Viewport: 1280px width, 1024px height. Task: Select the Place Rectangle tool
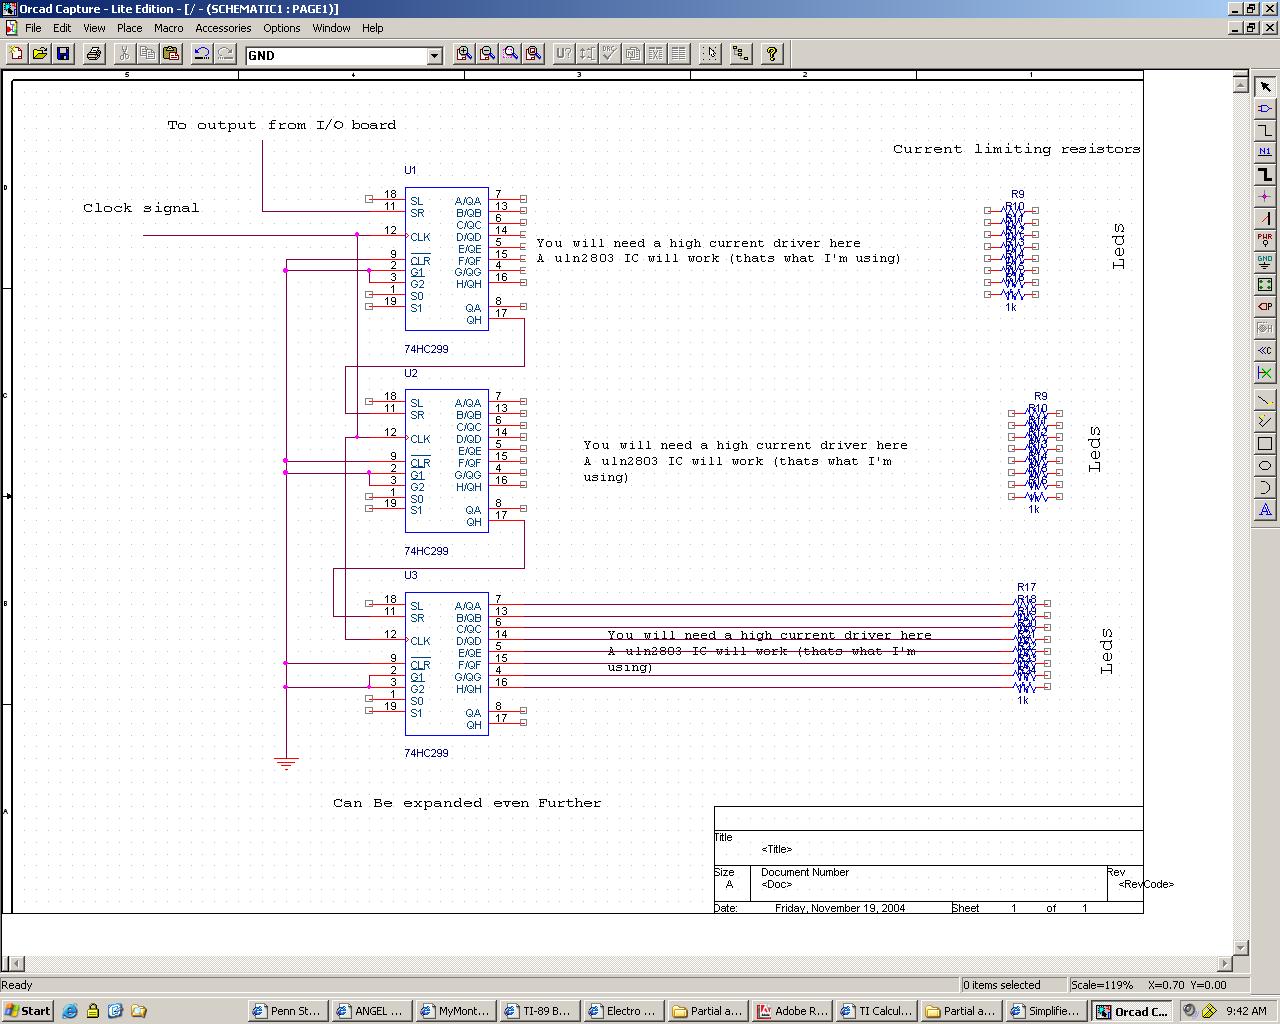point(1265,443)
